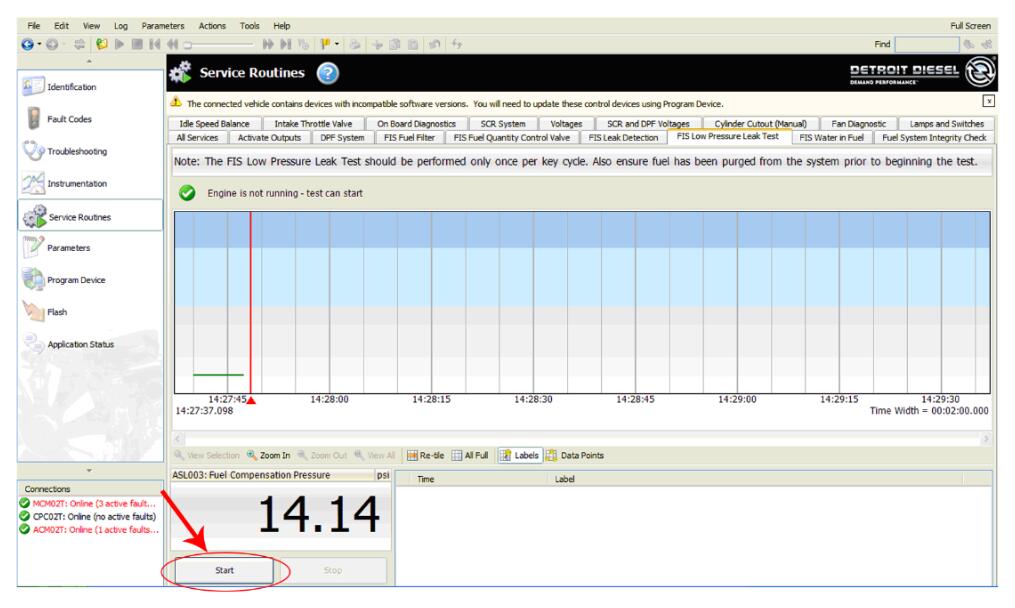The width and height of the screenshot is (1015, 608).
Task: Switch to the FIS Fuel Filter tab
Action: 410,137
